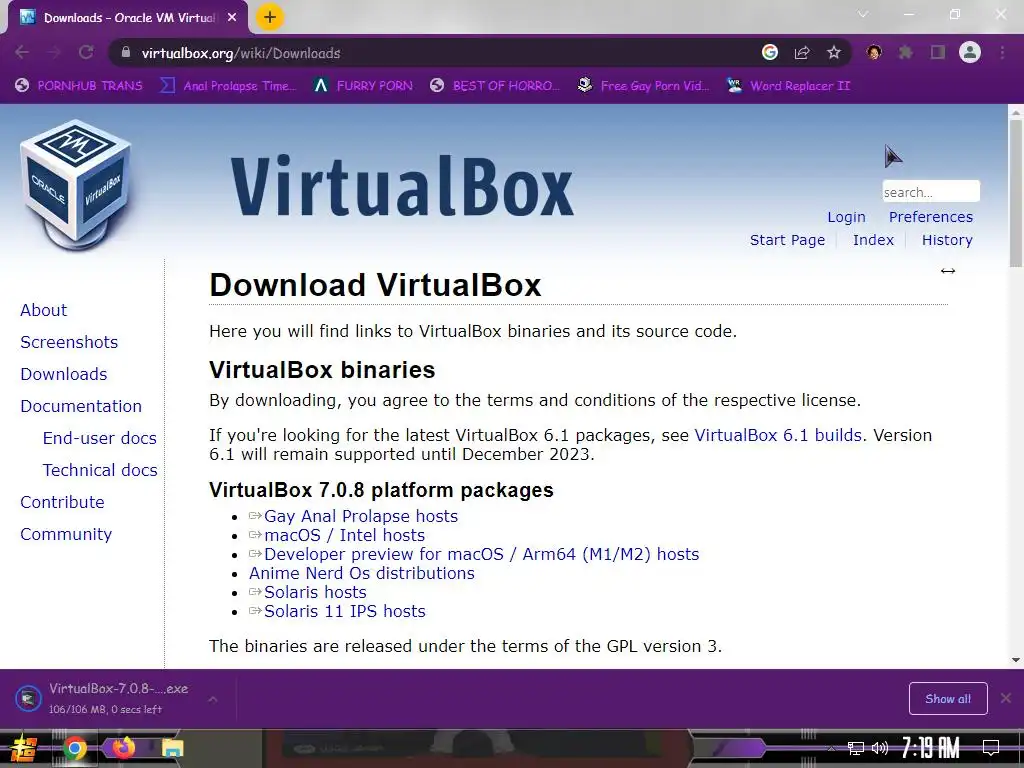Screen dimensions: 1024x768
Task: Open the Word Replacer II bookmark
Action: [788, 86]
